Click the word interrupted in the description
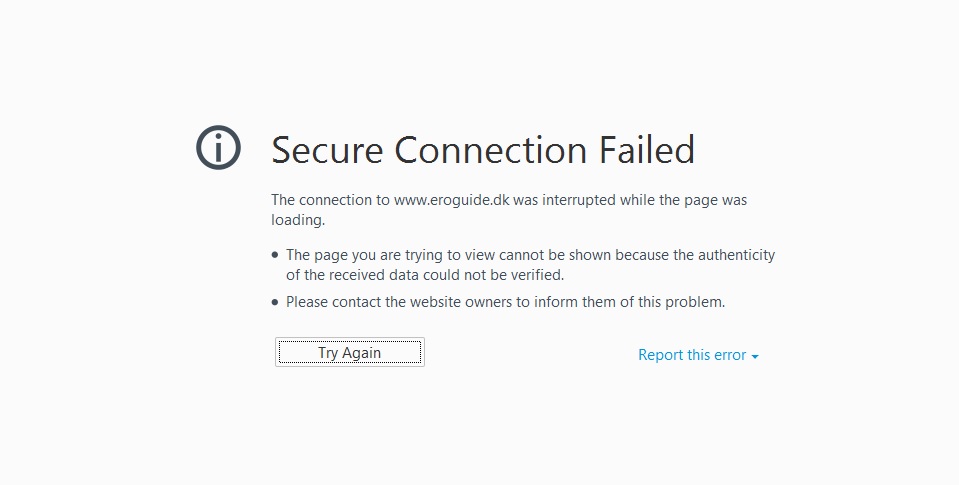 pos(579,200)
